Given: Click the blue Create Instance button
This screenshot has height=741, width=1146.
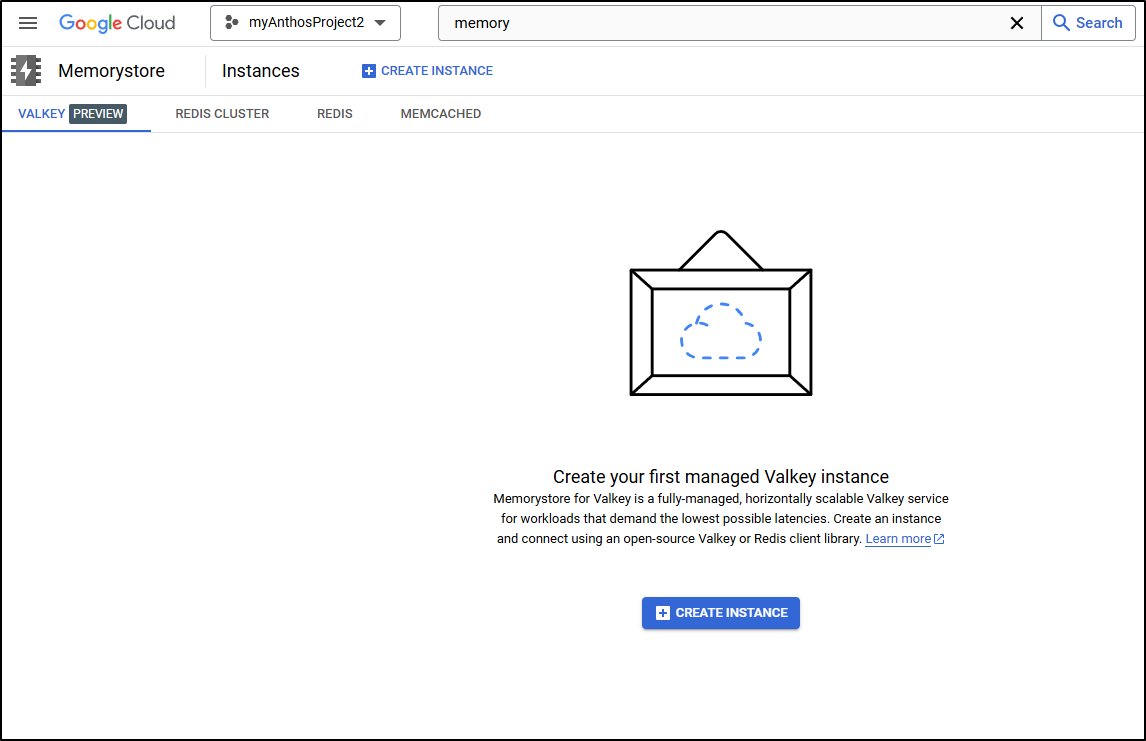Looking at the screenshot, I should click(x=721, y=613).
